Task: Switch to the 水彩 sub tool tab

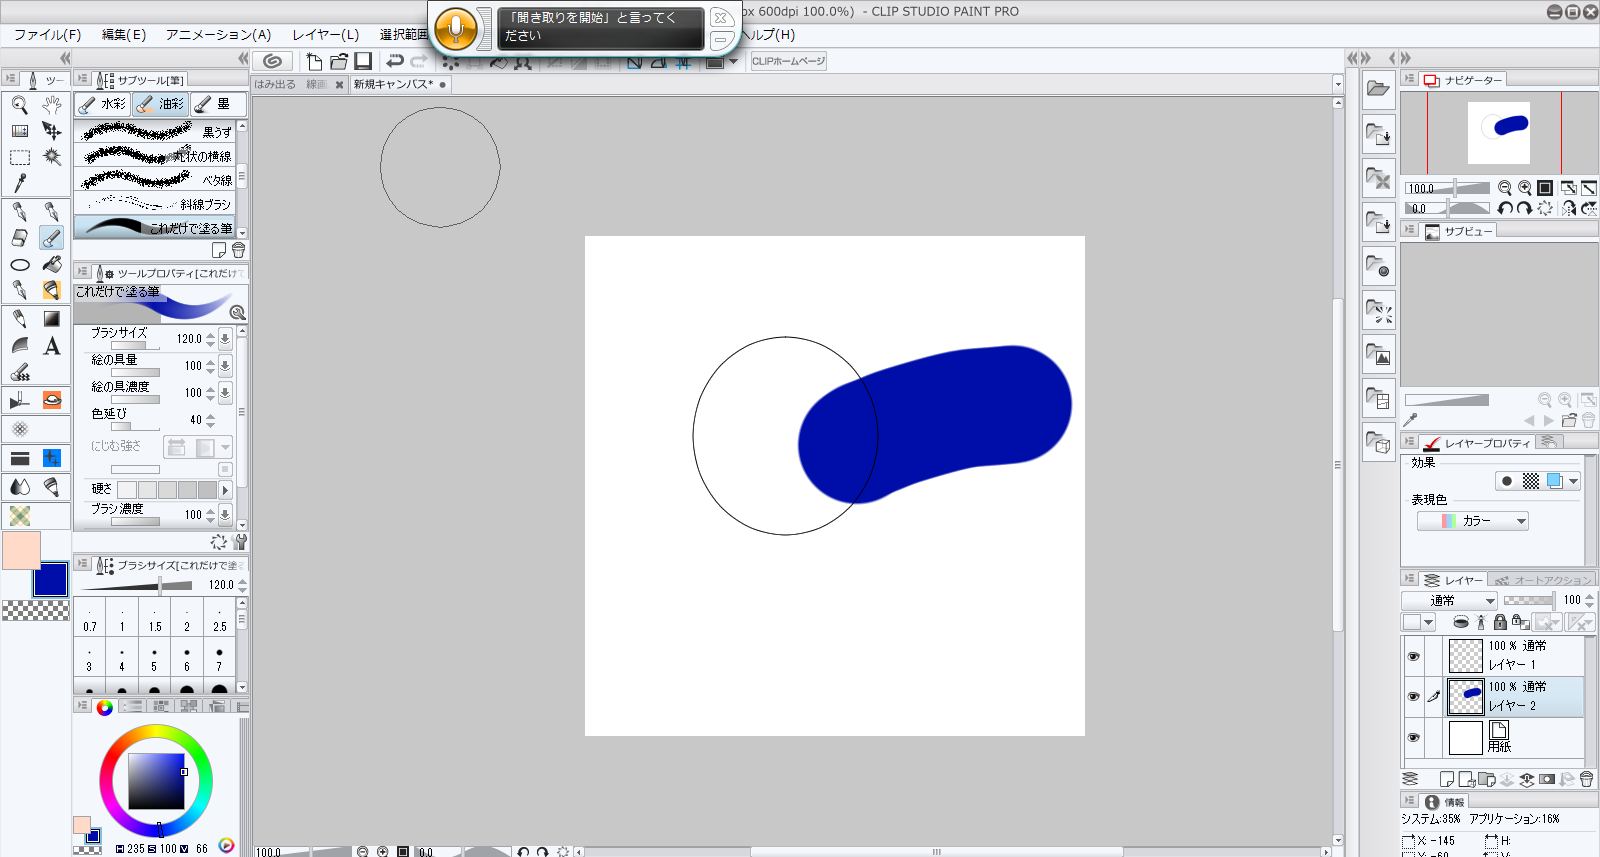Action: 103,104
